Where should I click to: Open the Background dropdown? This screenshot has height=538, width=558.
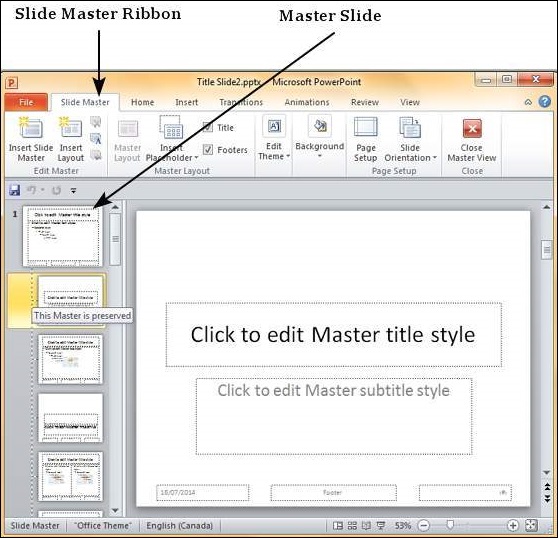[320, 137]
